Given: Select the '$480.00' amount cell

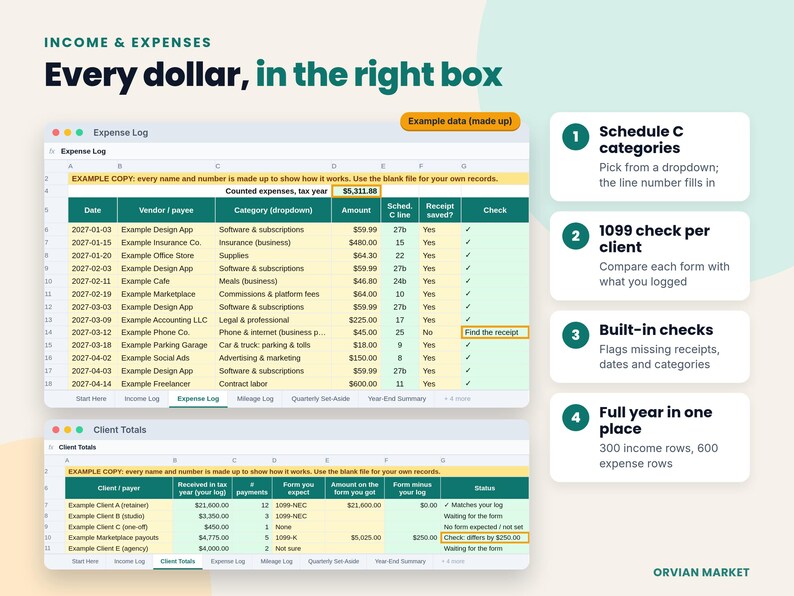Looking at the screenshot, I should coord(356,243).
